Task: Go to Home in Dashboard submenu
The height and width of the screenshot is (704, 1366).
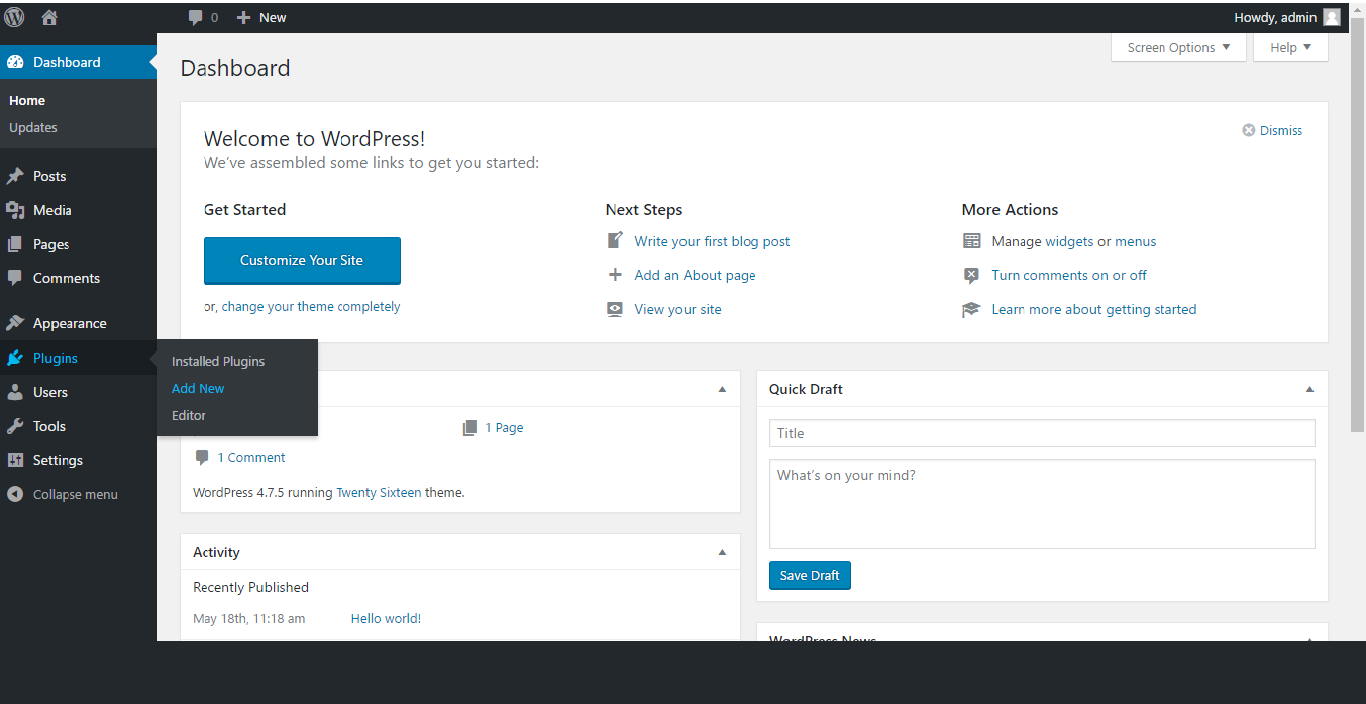Action: (x=27, y=100)
